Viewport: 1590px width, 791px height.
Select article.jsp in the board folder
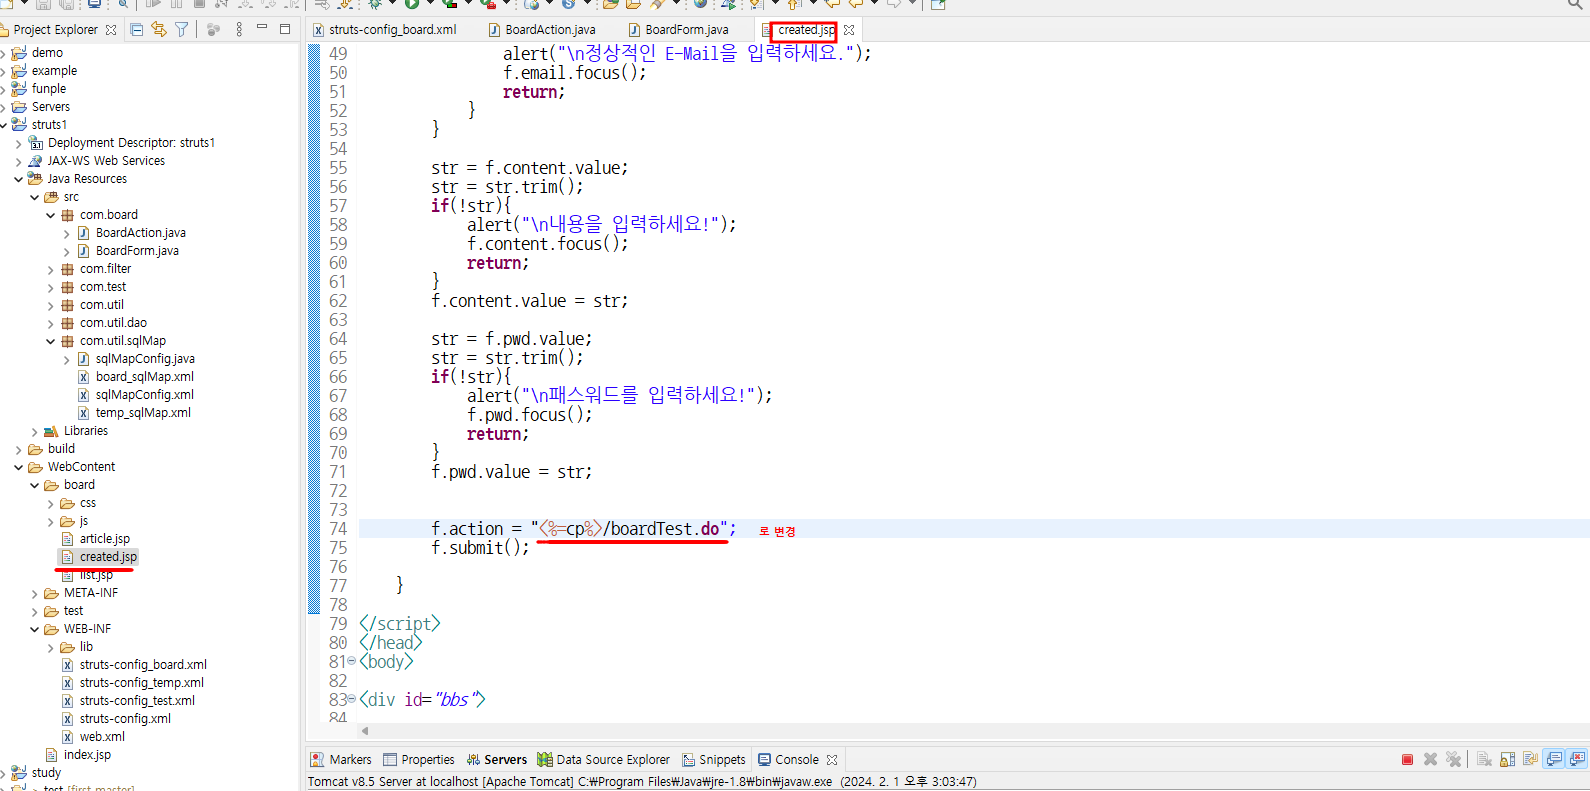(104, 539)
